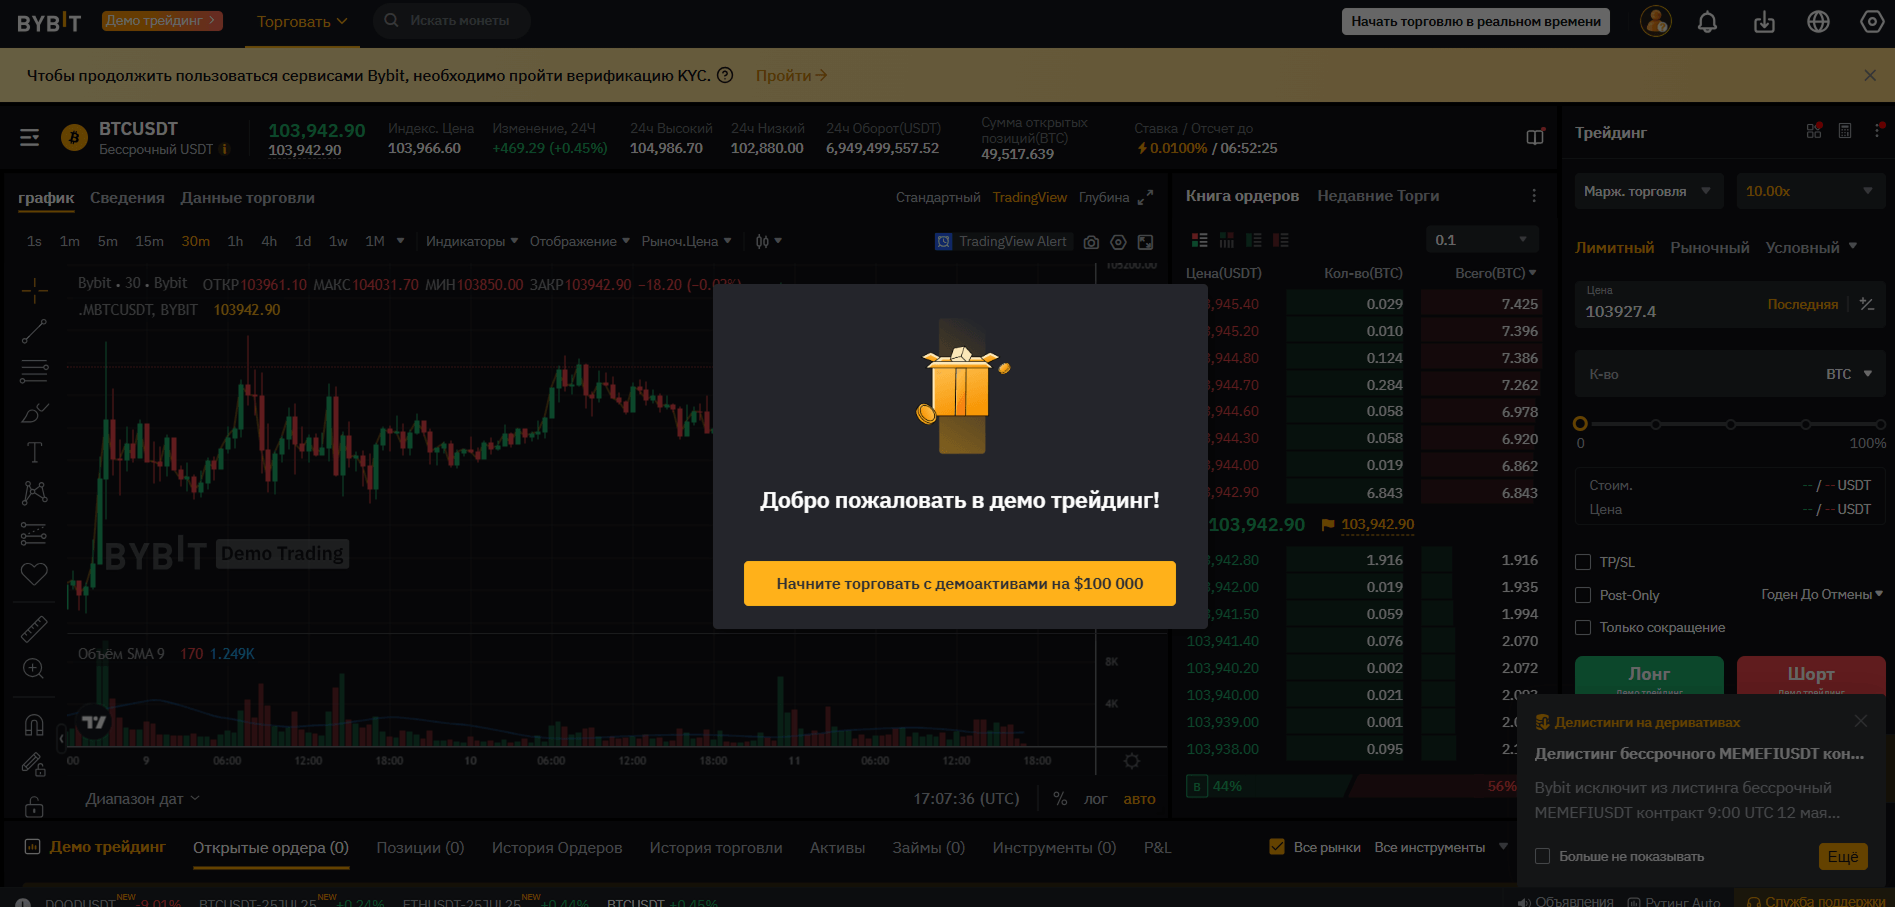The image size is (1895, 907).
Task: Open the notifications bell icon
Action: (x=1708, y=21)
